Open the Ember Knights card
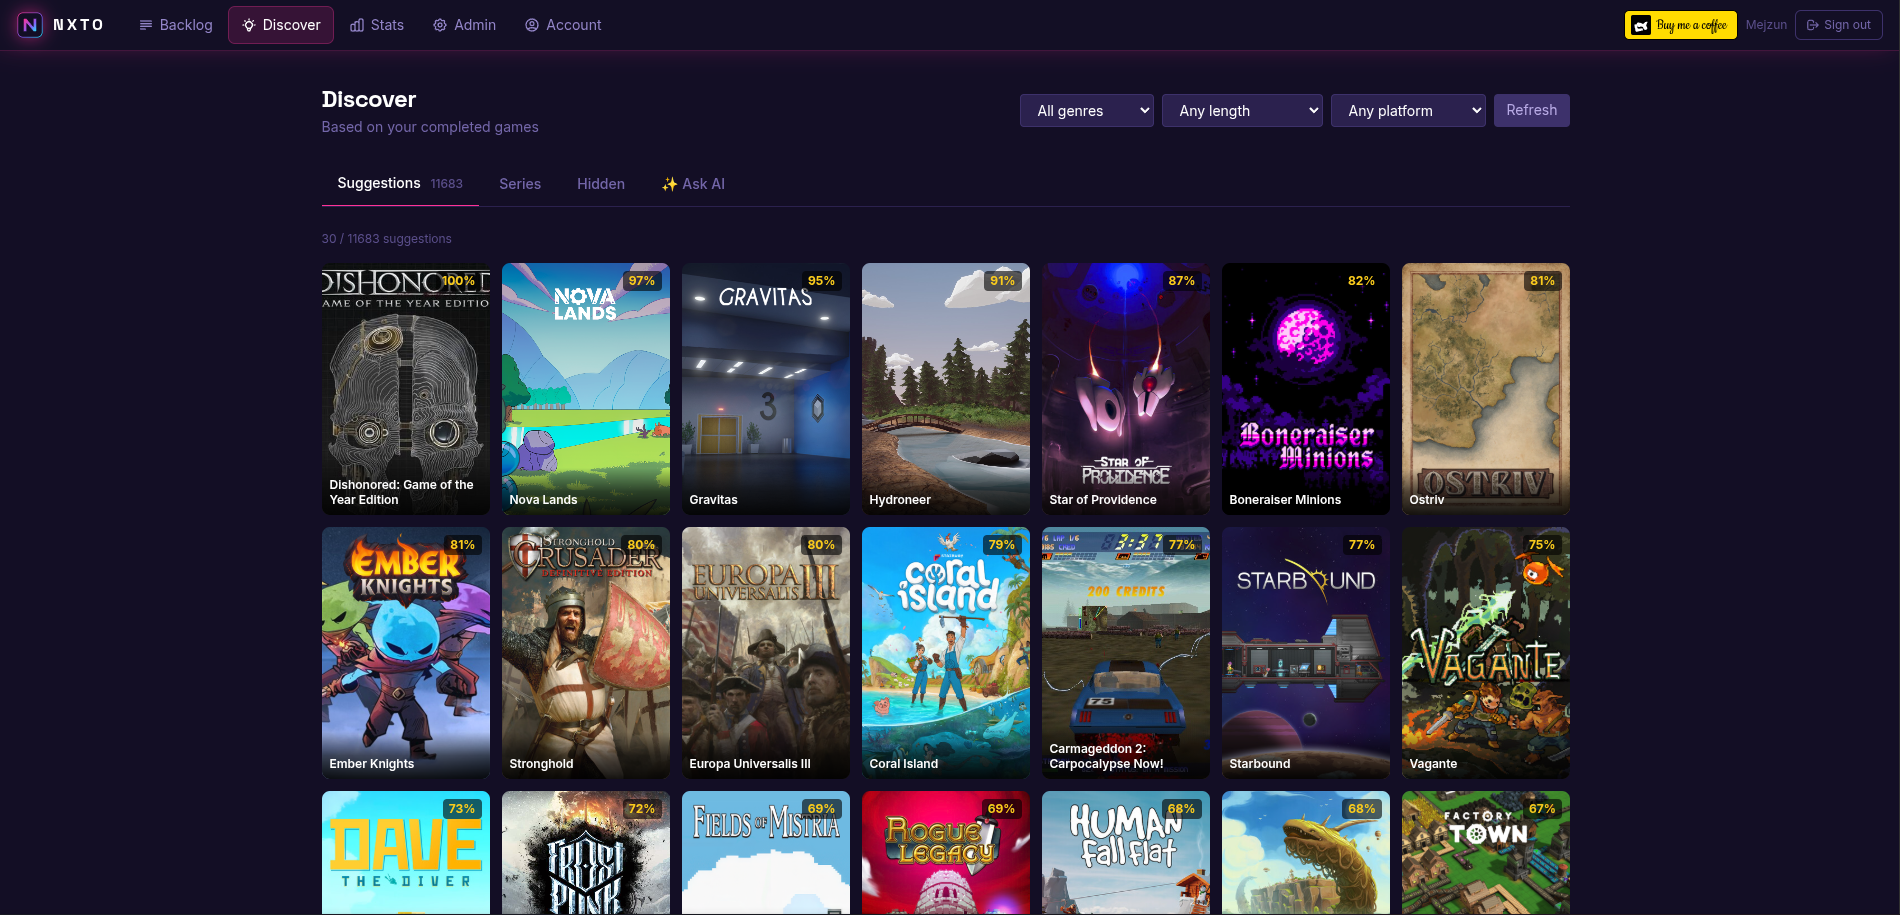The height and width of the screenshot is (915, 1900). pos(406,653)
